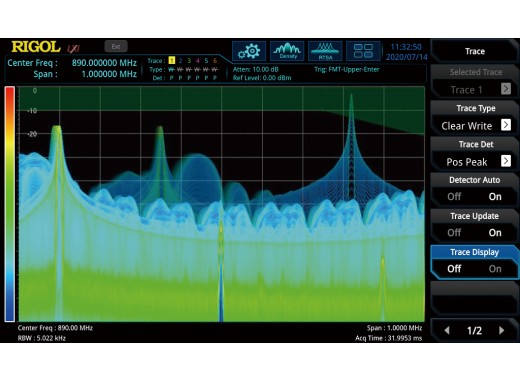Expand the Selected Trace chevron
Image resolution: width=520 pixels, height=380 pixels.
(506, 89)
